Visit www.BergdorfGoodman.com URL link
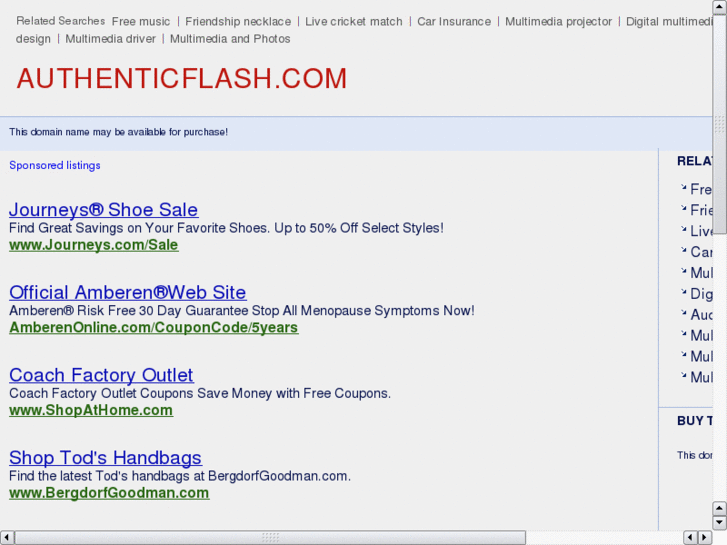727x545 pixels. [109, 493]
